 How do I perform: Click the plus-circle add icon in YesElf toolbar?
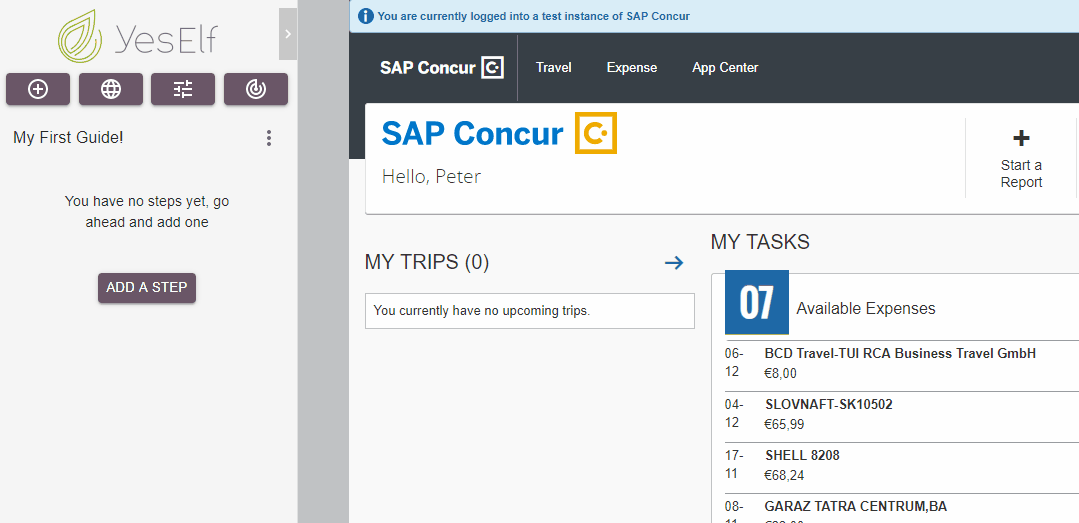(x=38, y=89)
